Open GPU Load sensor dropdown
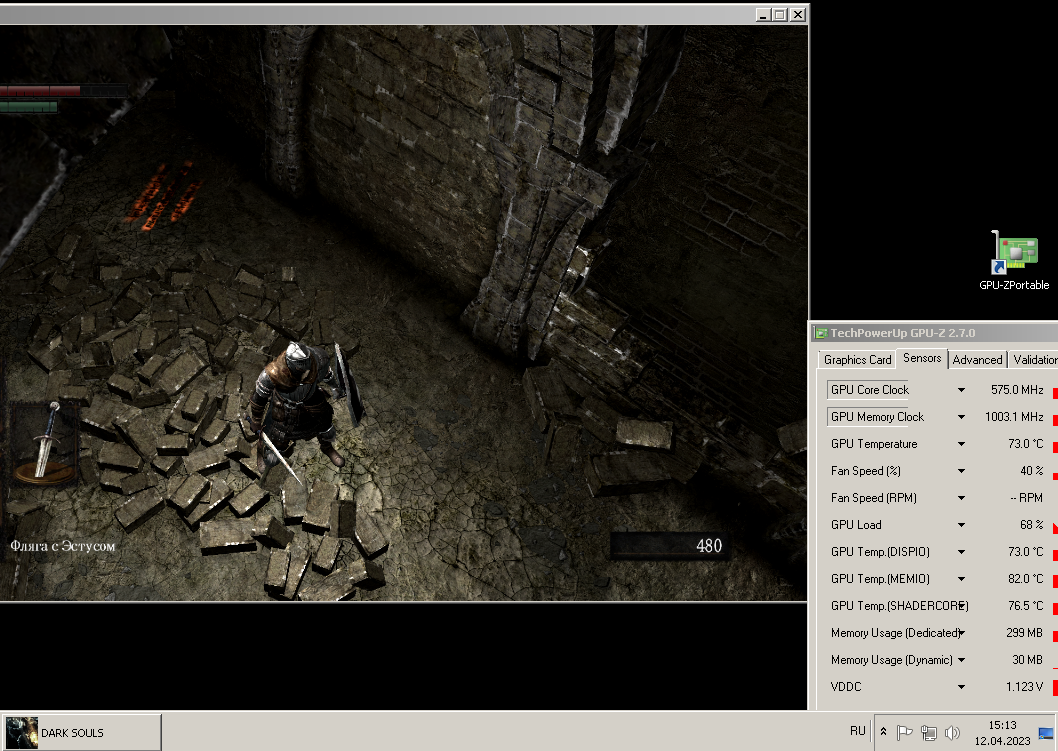Screen dimensions: 1058x751 tap(961, 525)
